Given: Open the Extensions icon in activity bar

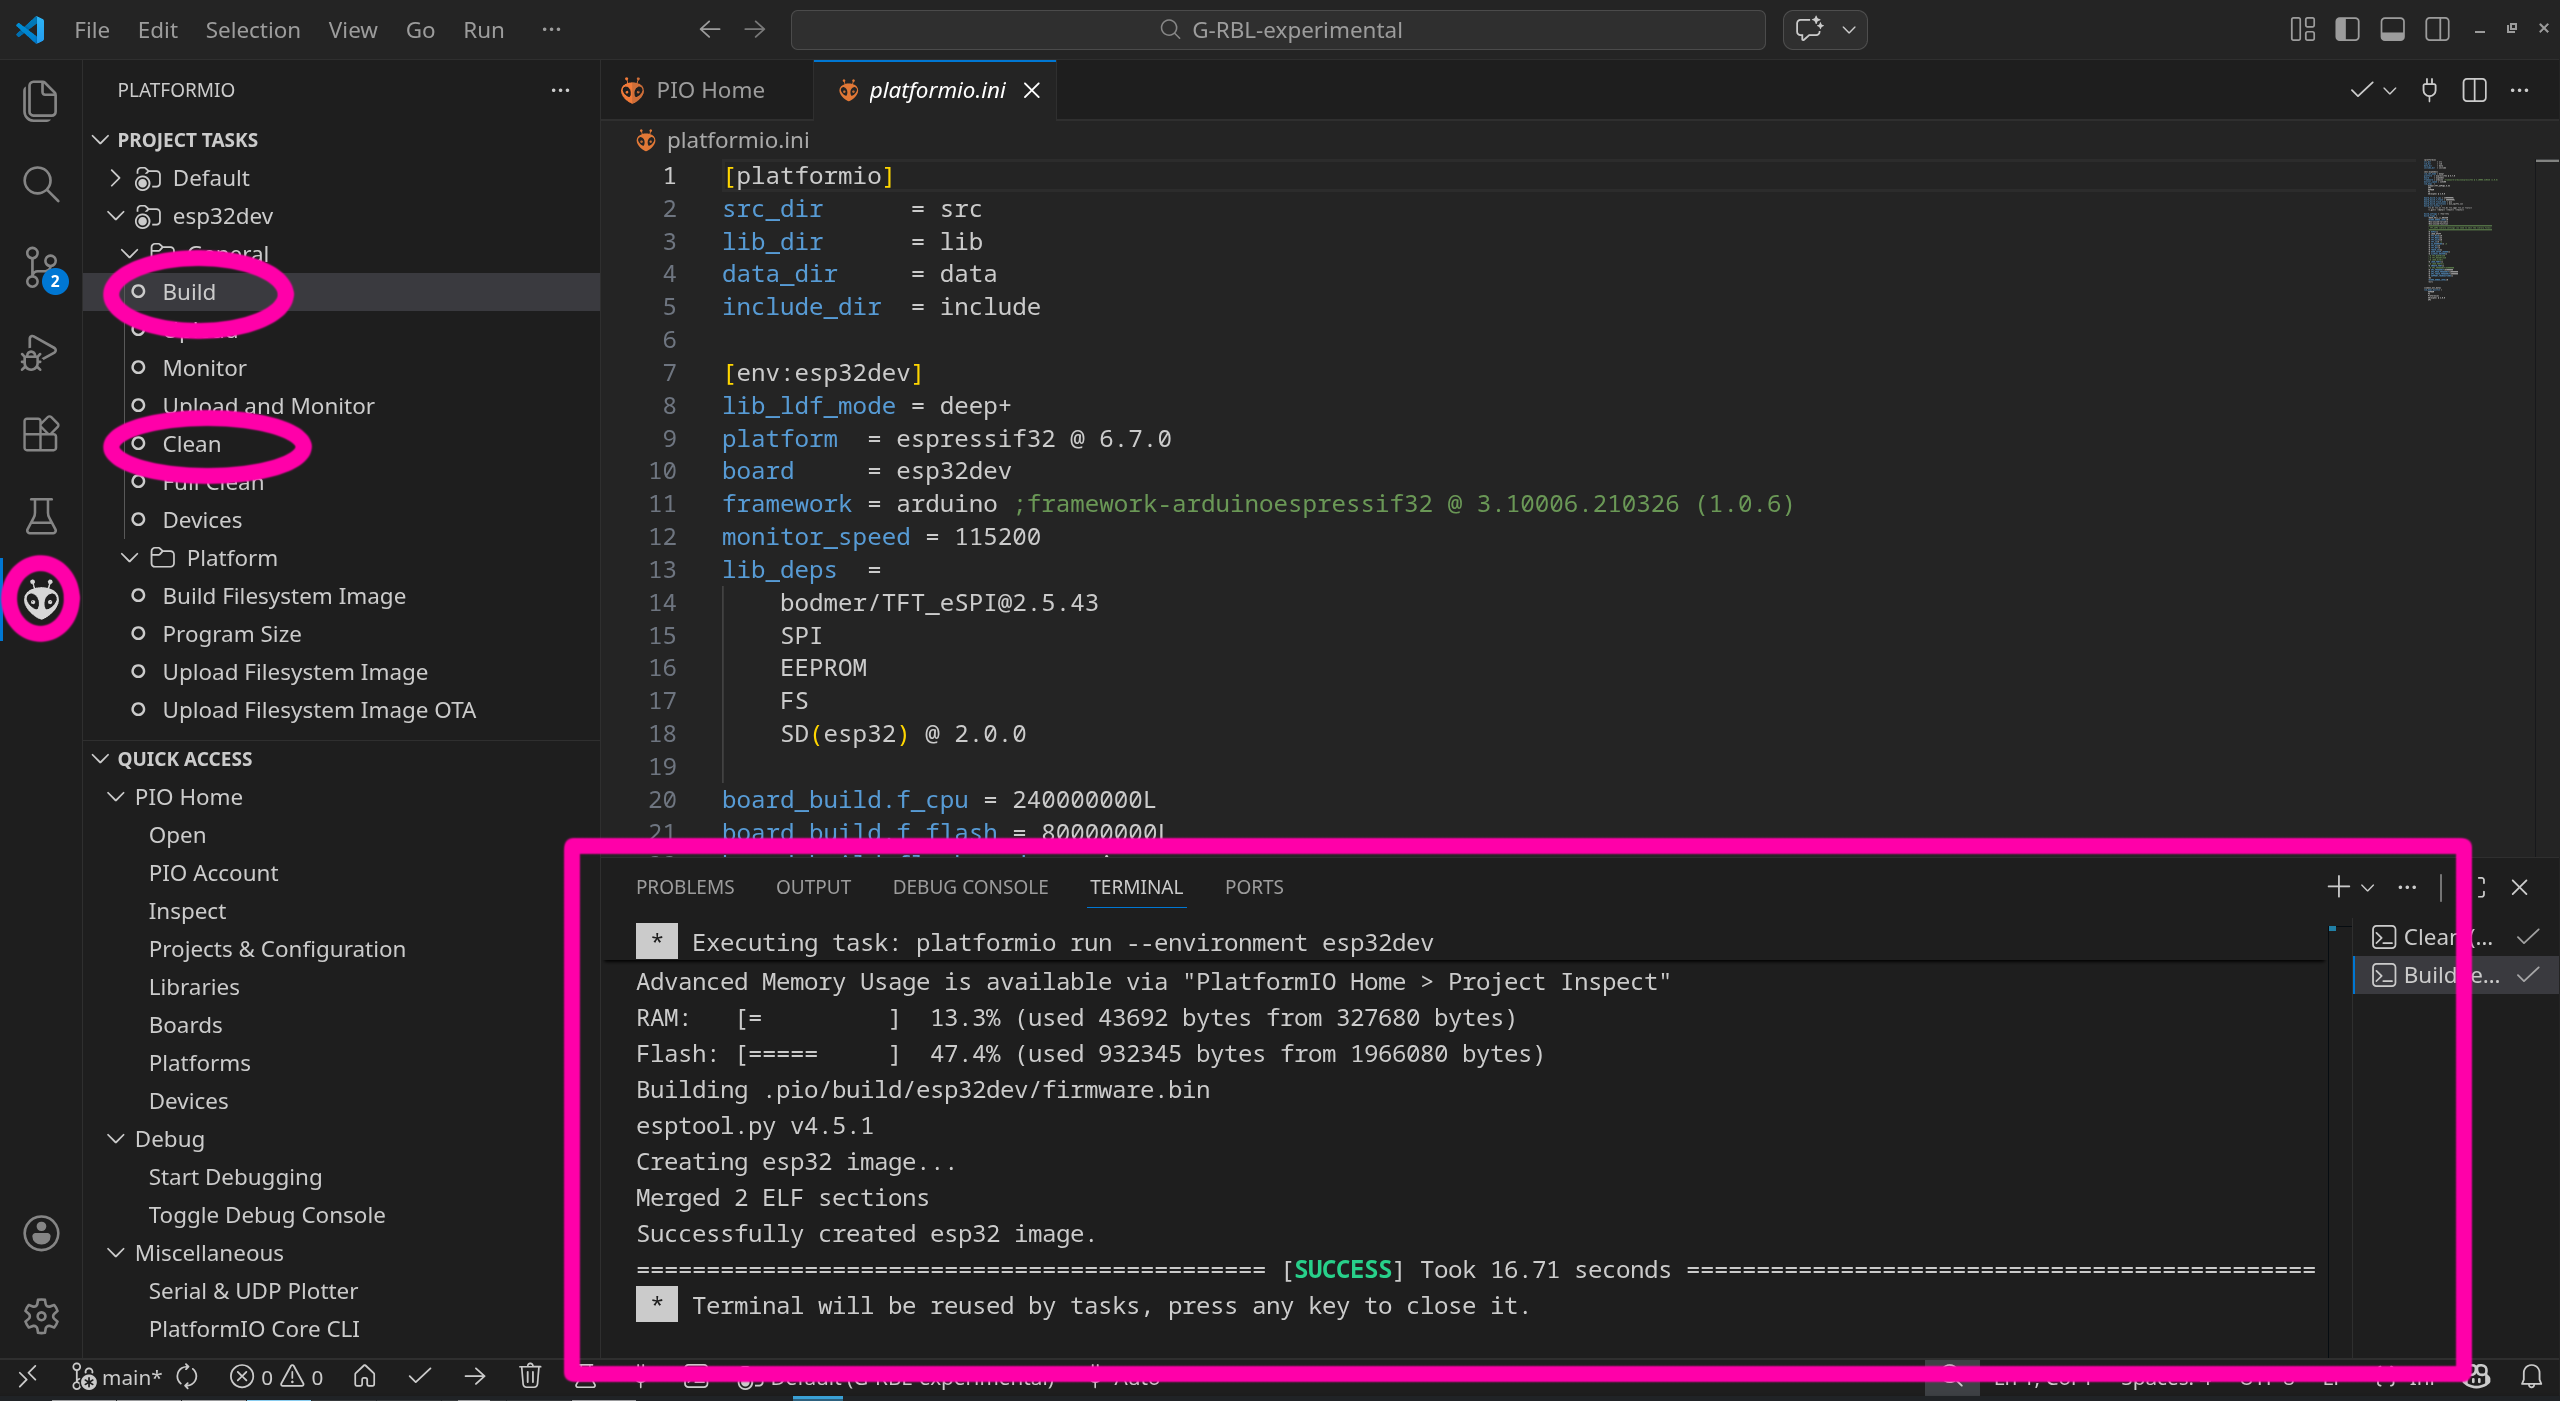Looking at the screenshot, I should point(41,434).
